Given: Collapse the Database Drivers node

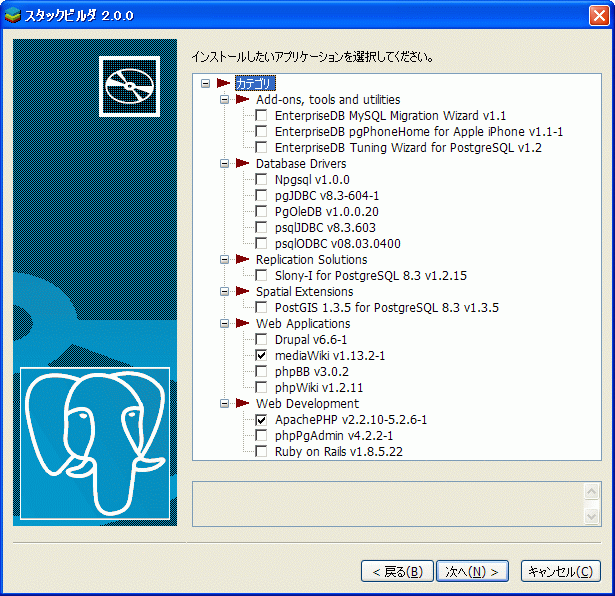Looking at the screenshot, I should click(x=224, y=163).
